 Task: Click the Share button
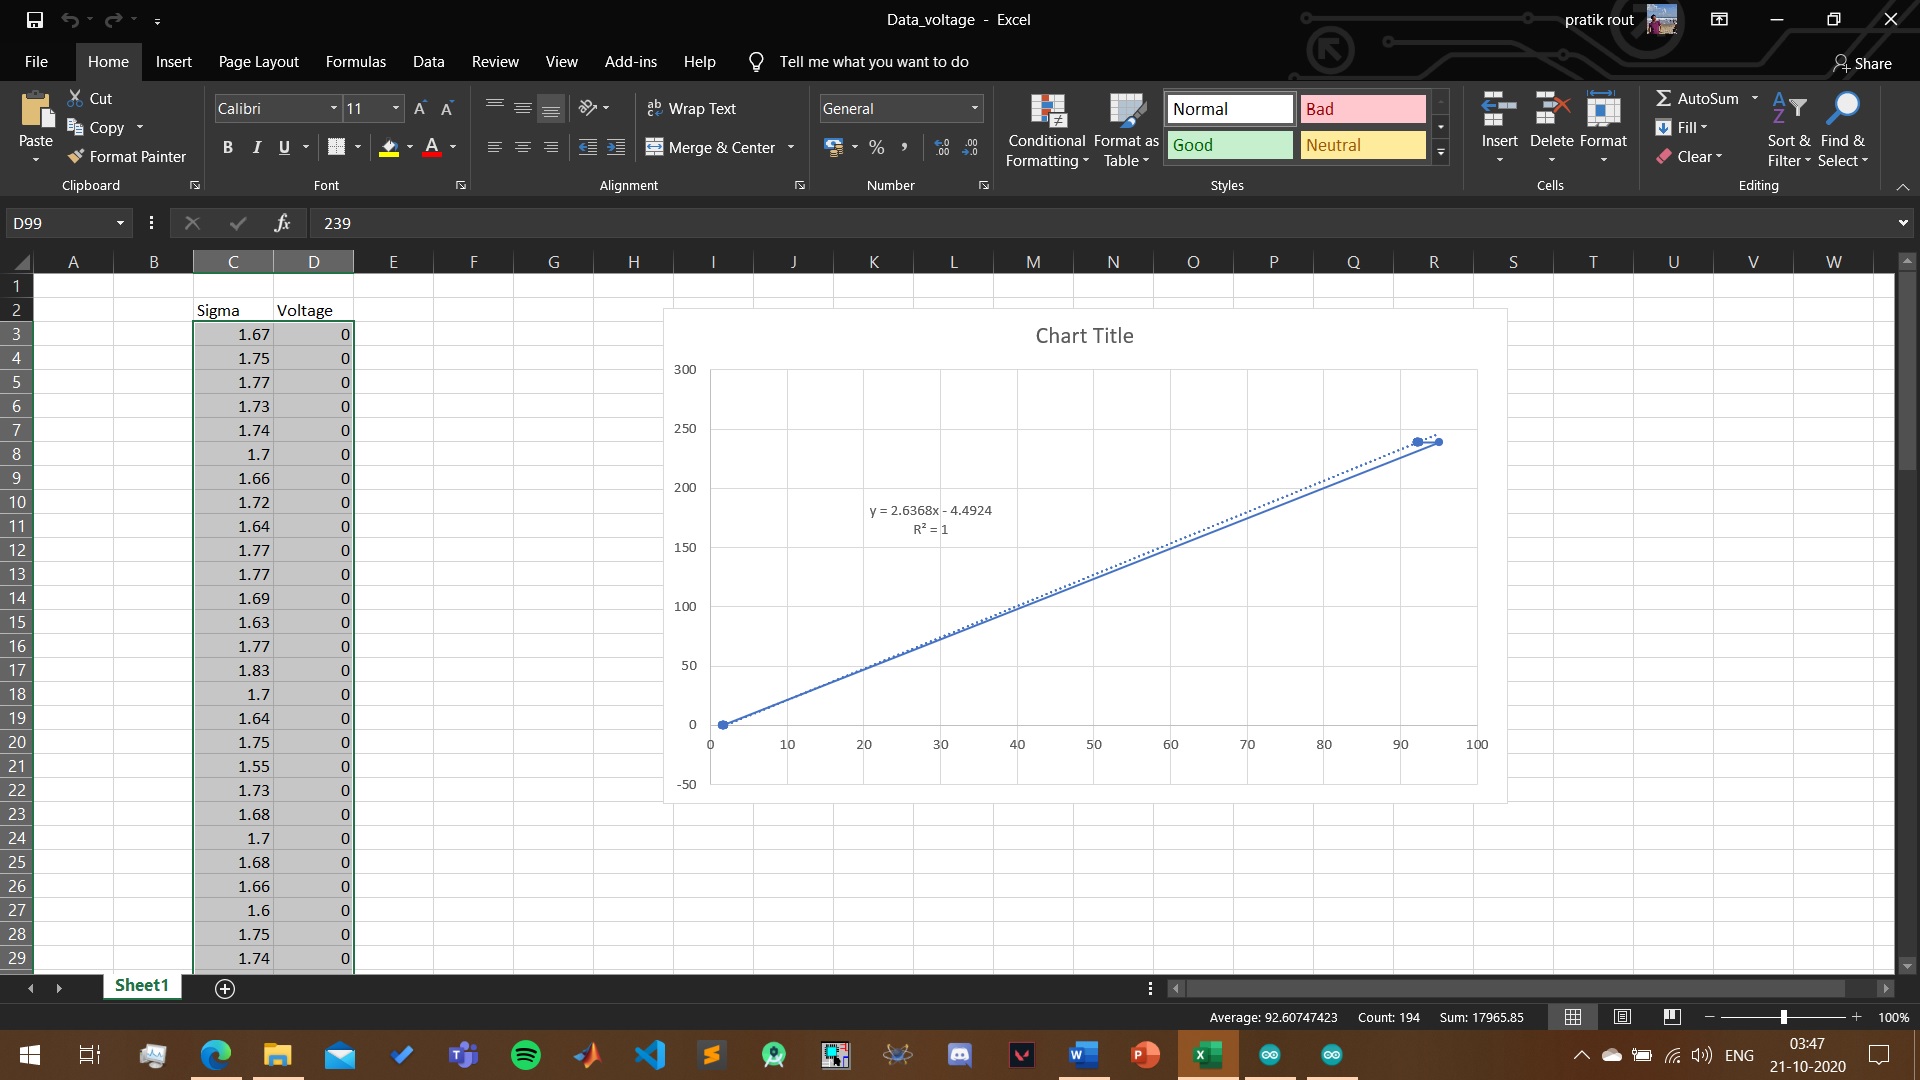(x=1862, y=63)
